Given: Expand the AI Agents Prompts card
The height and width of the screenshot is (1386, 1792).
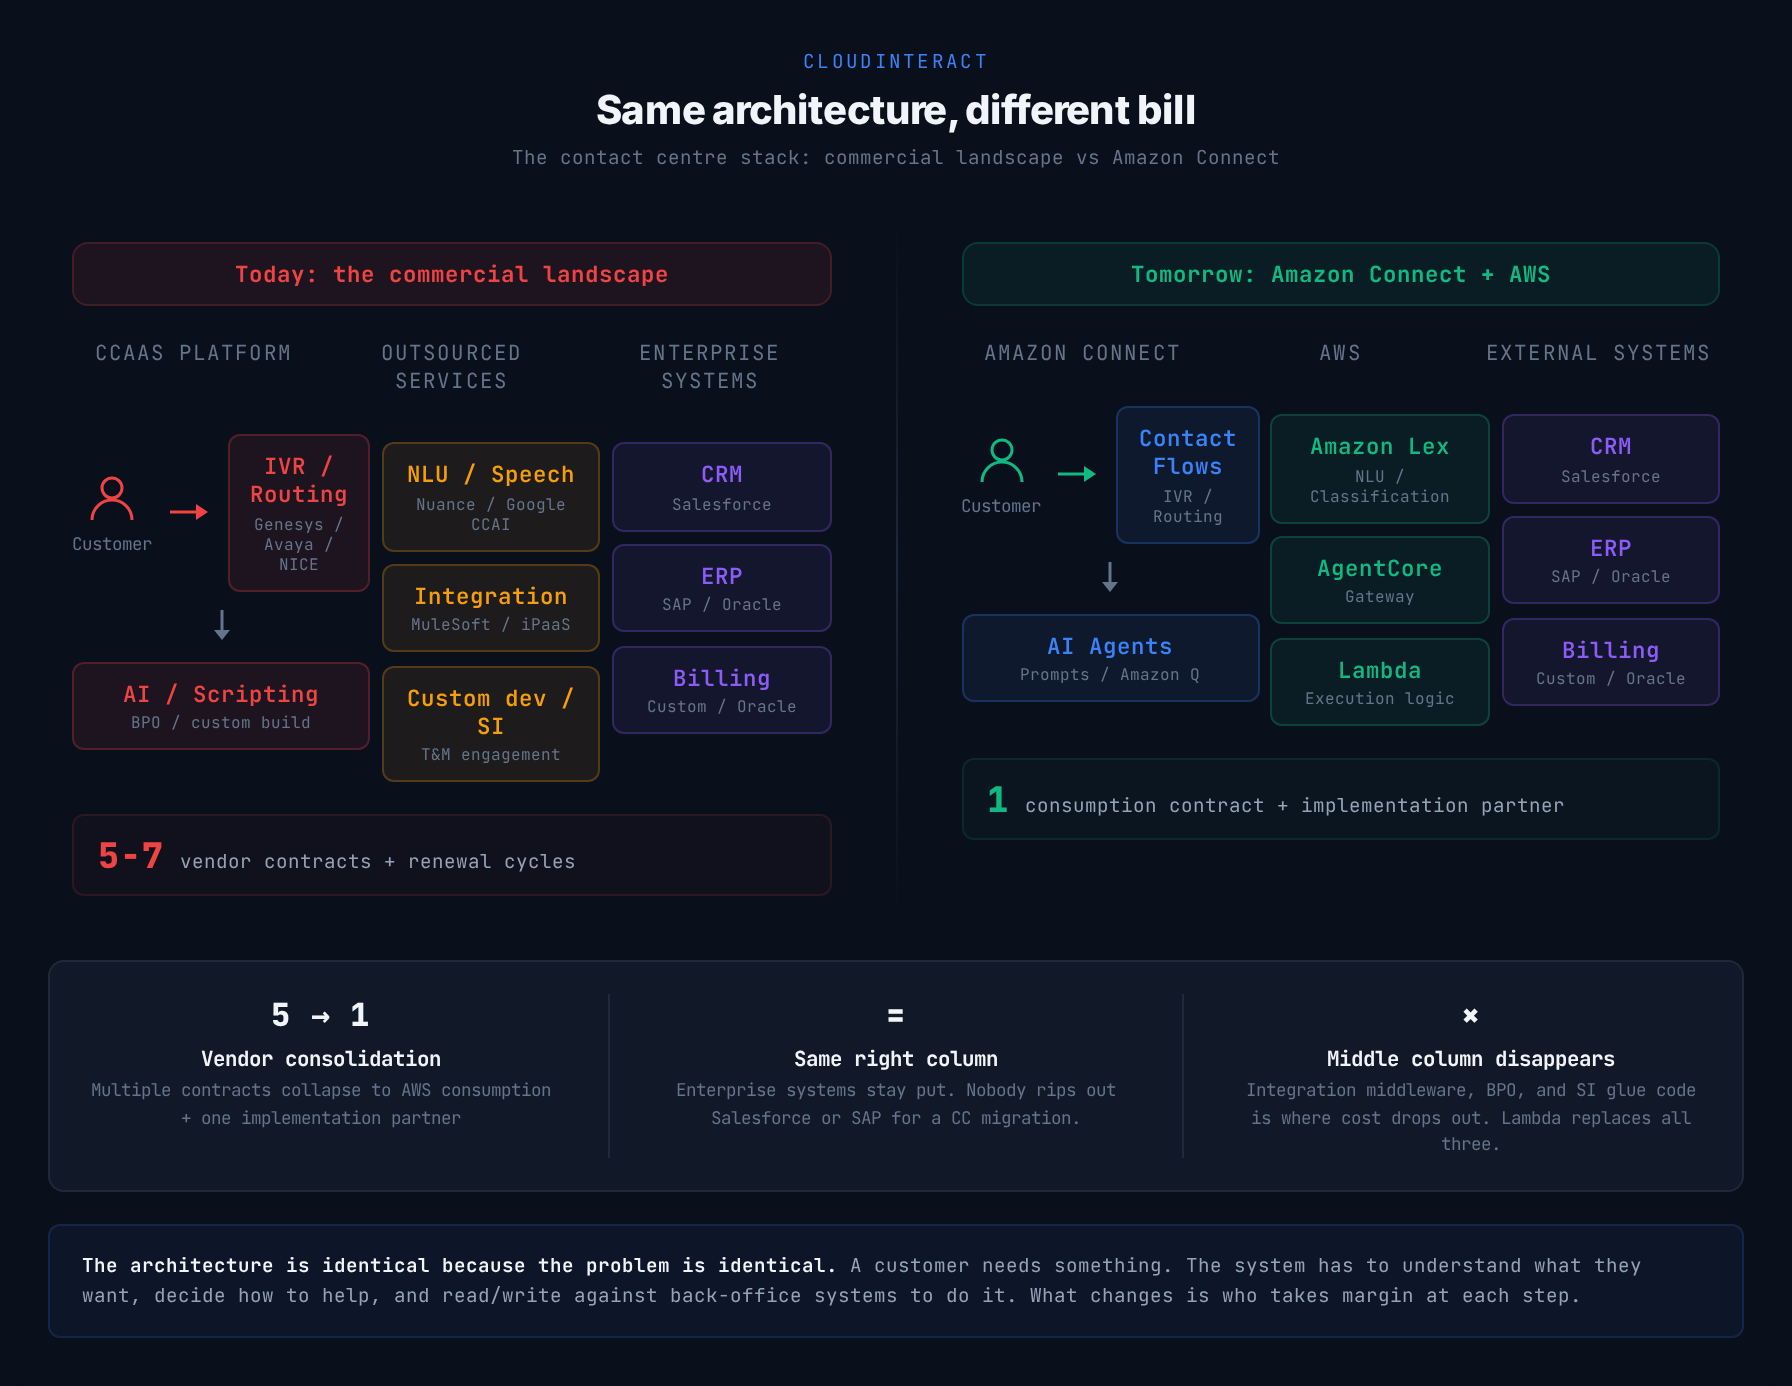Looking at the screenshot, I should pos(1109,658).
